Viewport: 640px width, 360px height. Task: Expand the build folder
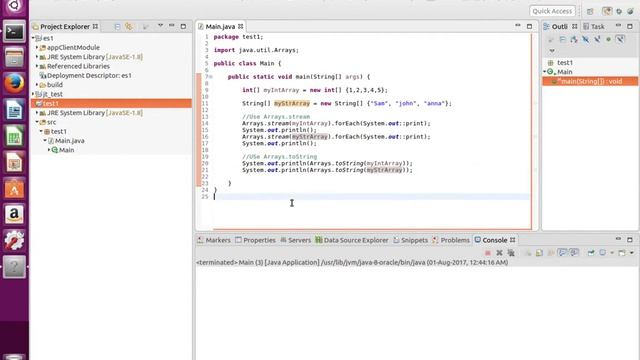point(37,85)
